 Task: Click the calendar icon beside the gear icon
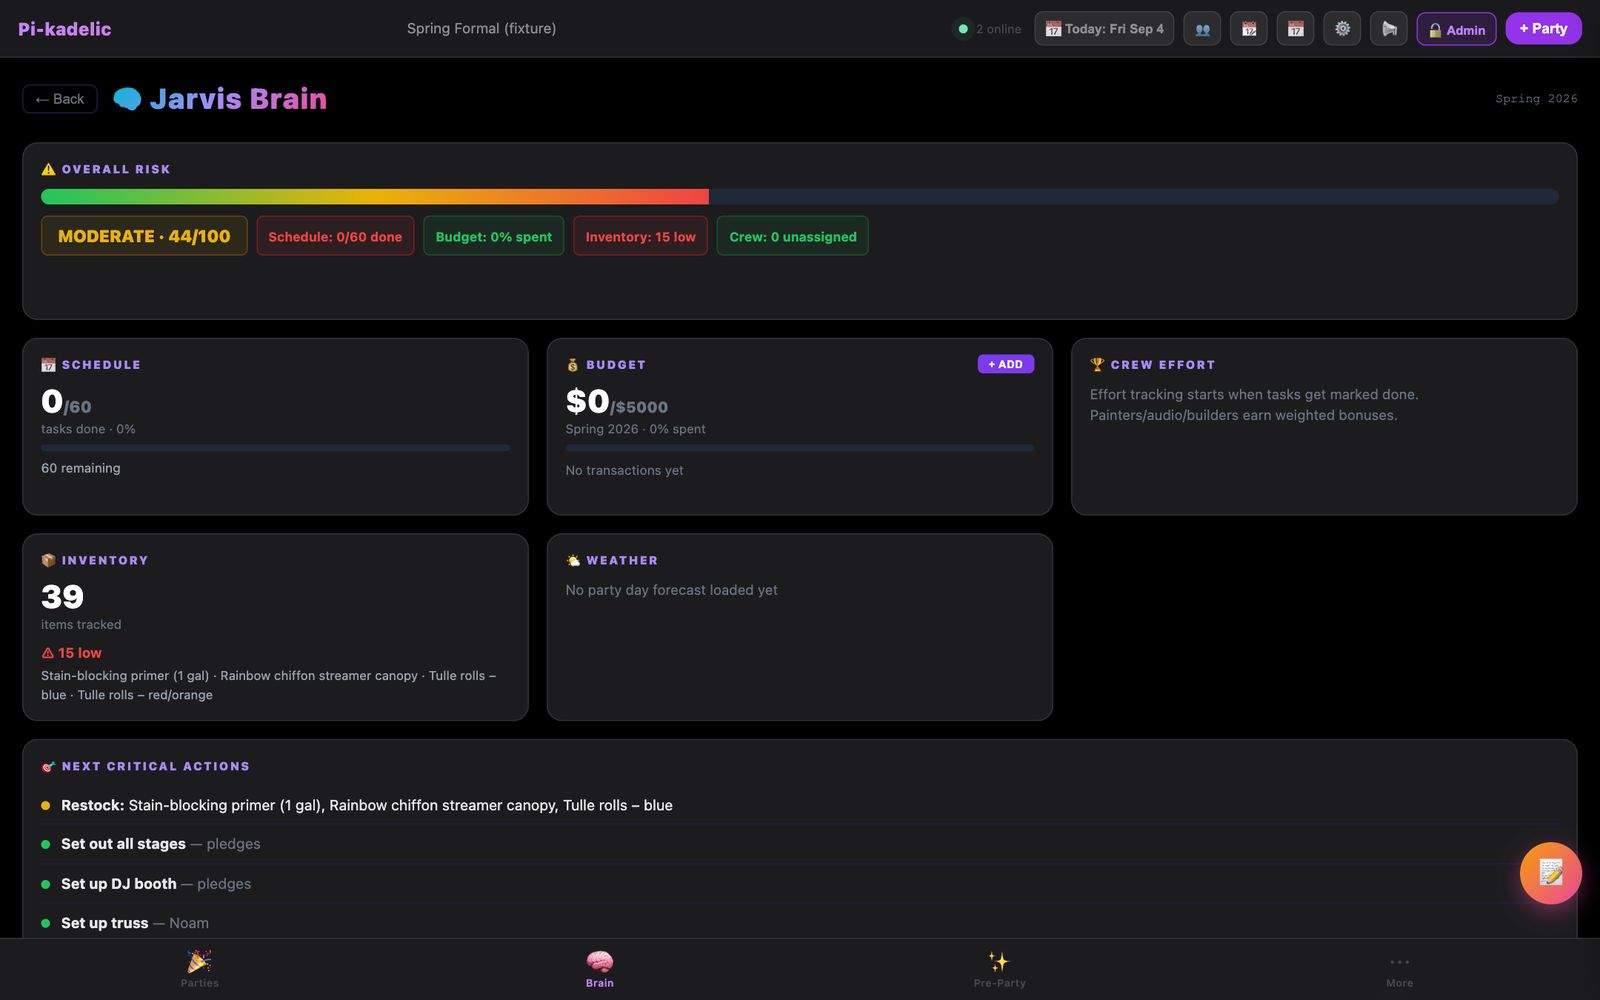(1295, 29)
